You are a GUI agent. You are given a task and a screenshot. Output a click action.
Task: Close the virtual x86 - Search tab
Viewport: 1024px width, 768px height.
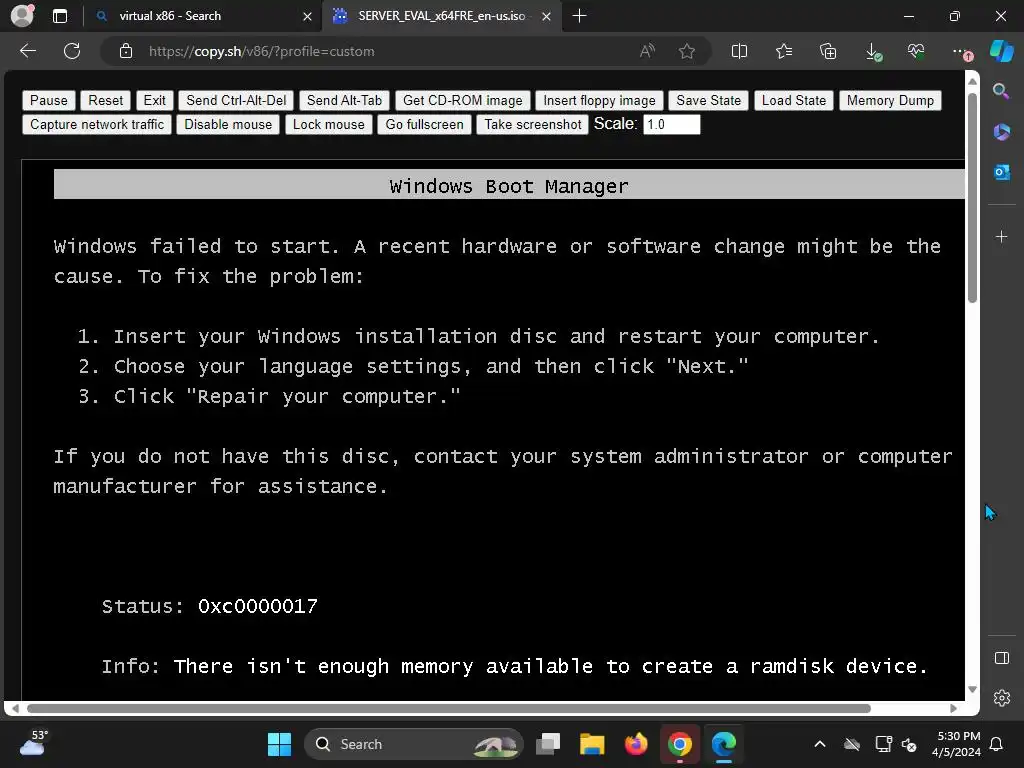pos(307,16)
